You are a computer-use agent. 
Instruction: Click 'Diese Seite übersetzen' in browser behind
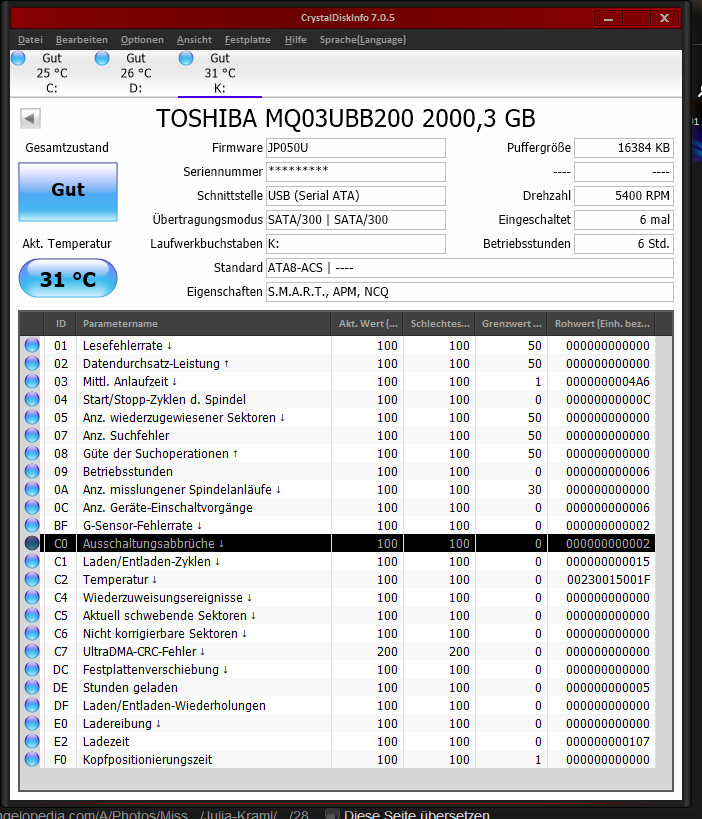(x=417, y=814)
